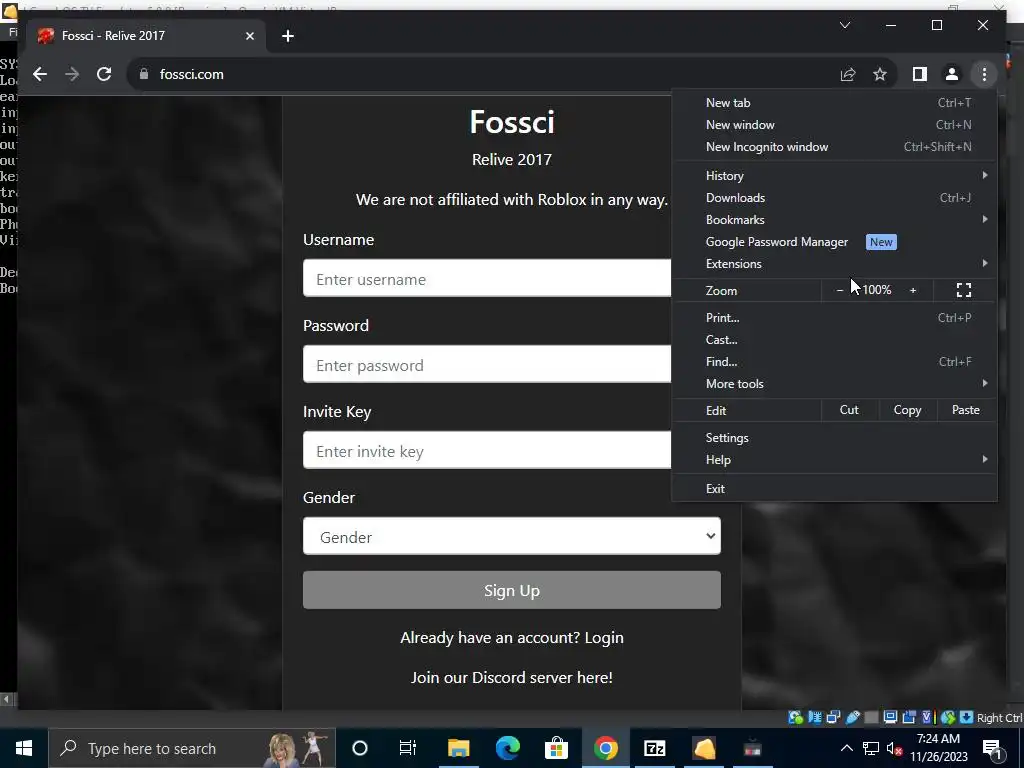Screen dimensions: 1024x768
Task: Follow the Join our Discord server link
Action: 512,678
